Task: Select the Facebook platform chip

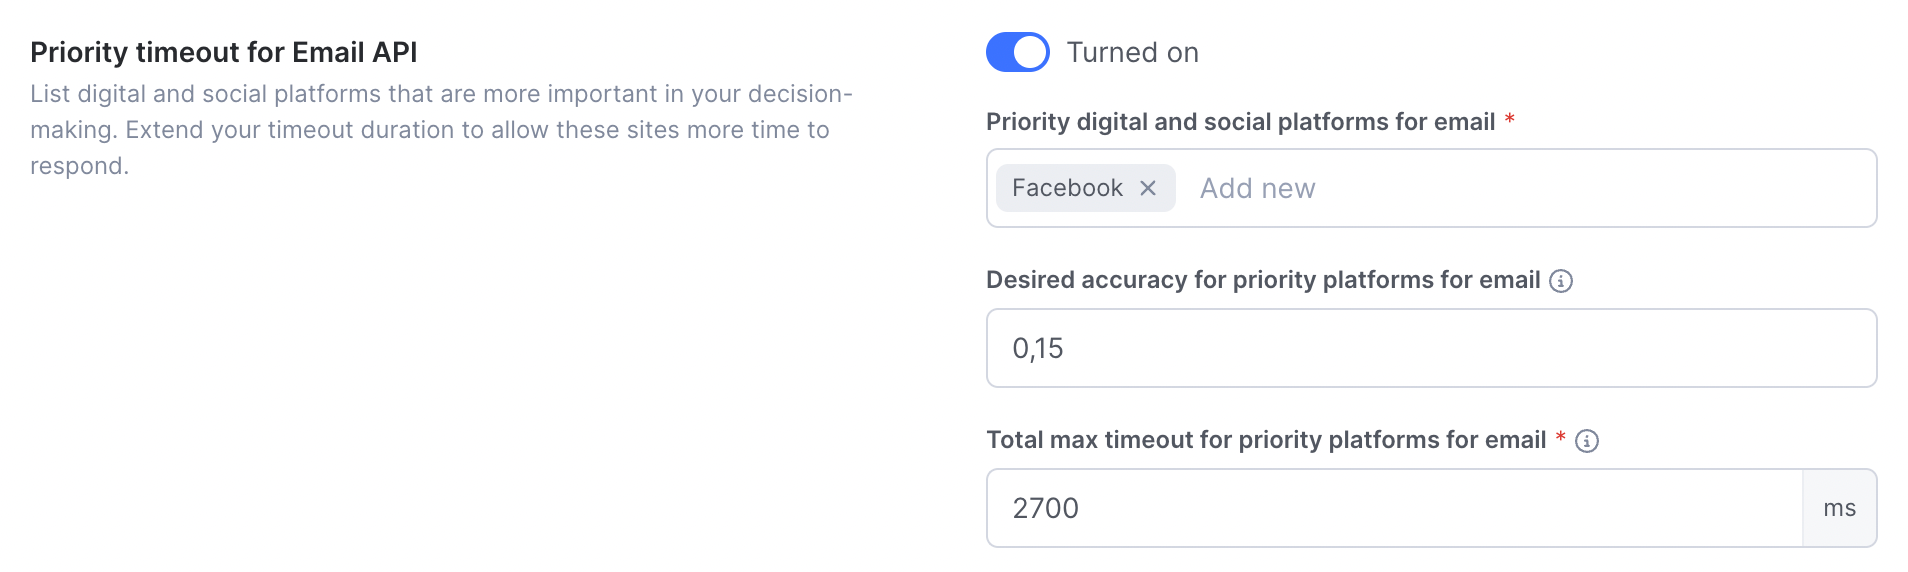Action: (x=1086, y=188)
